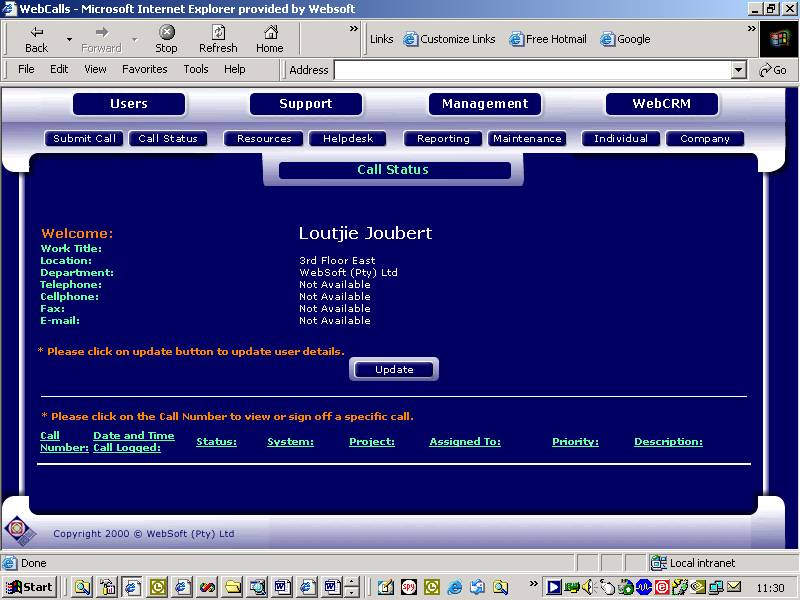
Task: Open the Customize Links shortcut
Action: [449, 39]
